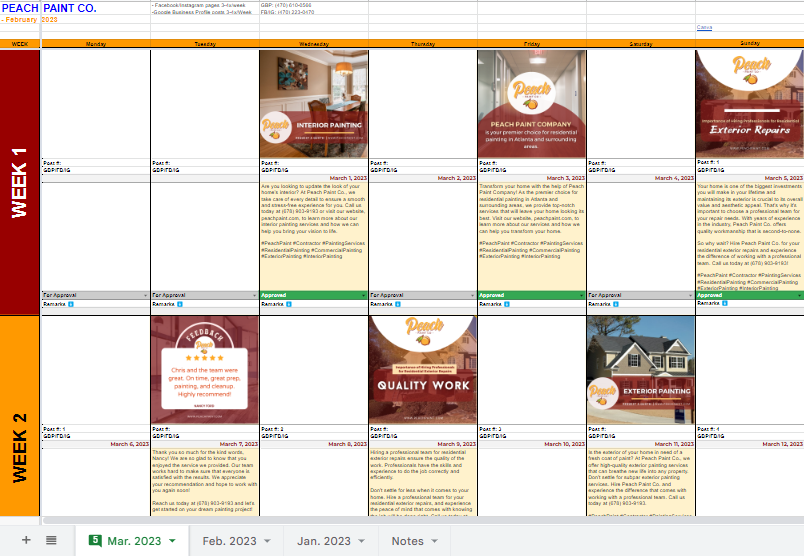Select the Feedback five-star review image
The image size is (804, 556).
pyautogui.click(x=205, y=370)
